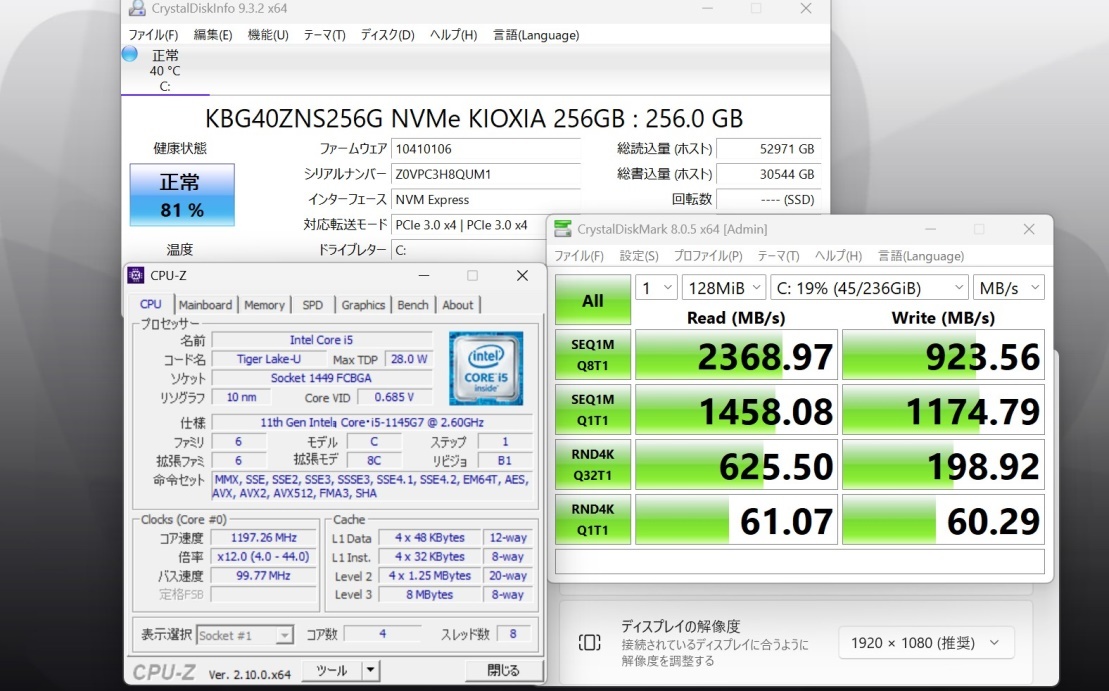The image size is (1109, 691).
Task: Click the SEQ1M Q8T1 write result 923.56
Action: point(943,355)
